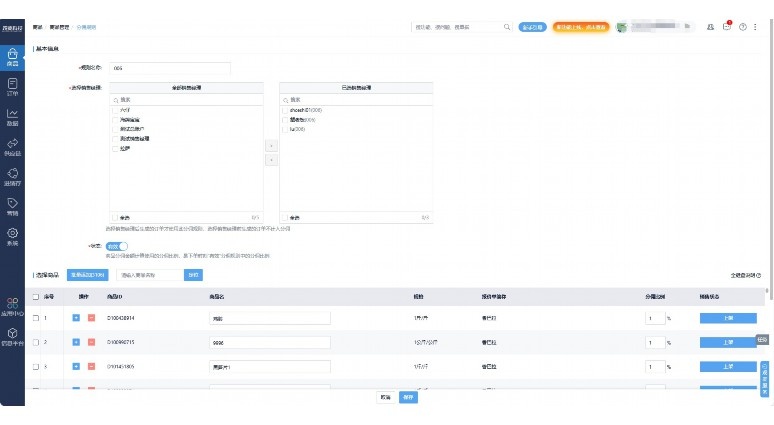
Task: Go to the second breadcrumb item
Action: (x=59, y=27)
